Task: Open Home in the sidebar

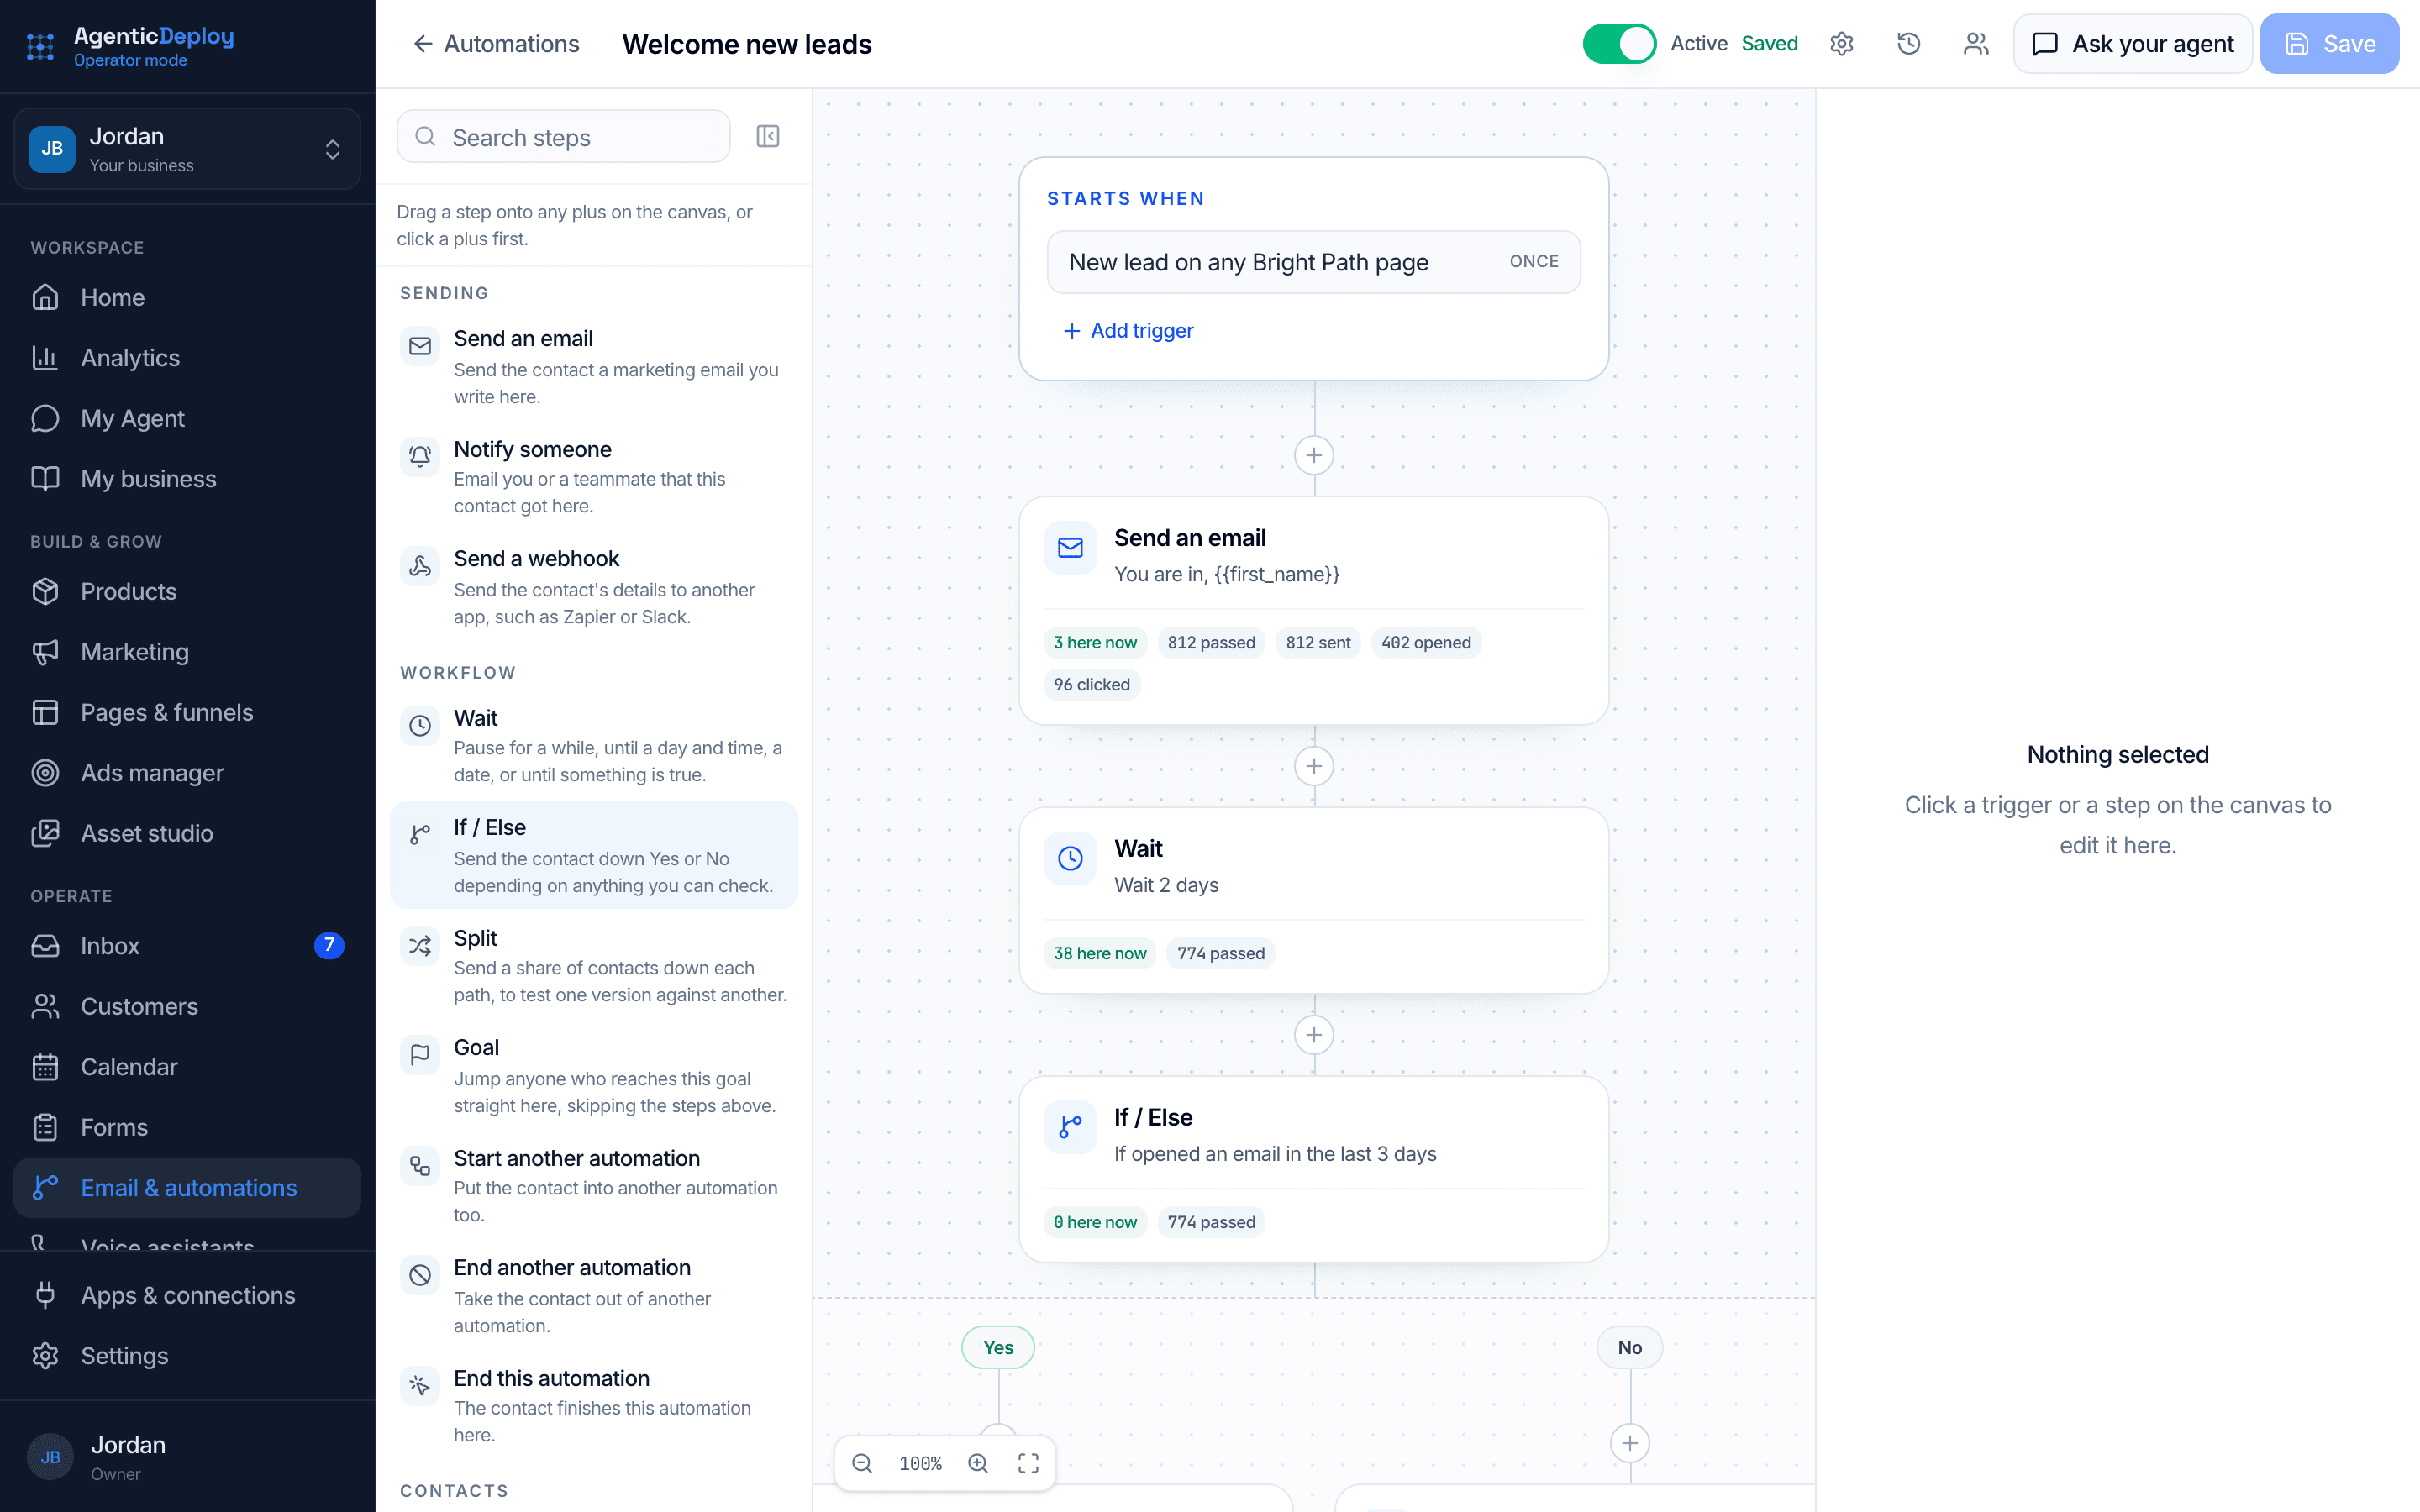Action: [187, 297]
